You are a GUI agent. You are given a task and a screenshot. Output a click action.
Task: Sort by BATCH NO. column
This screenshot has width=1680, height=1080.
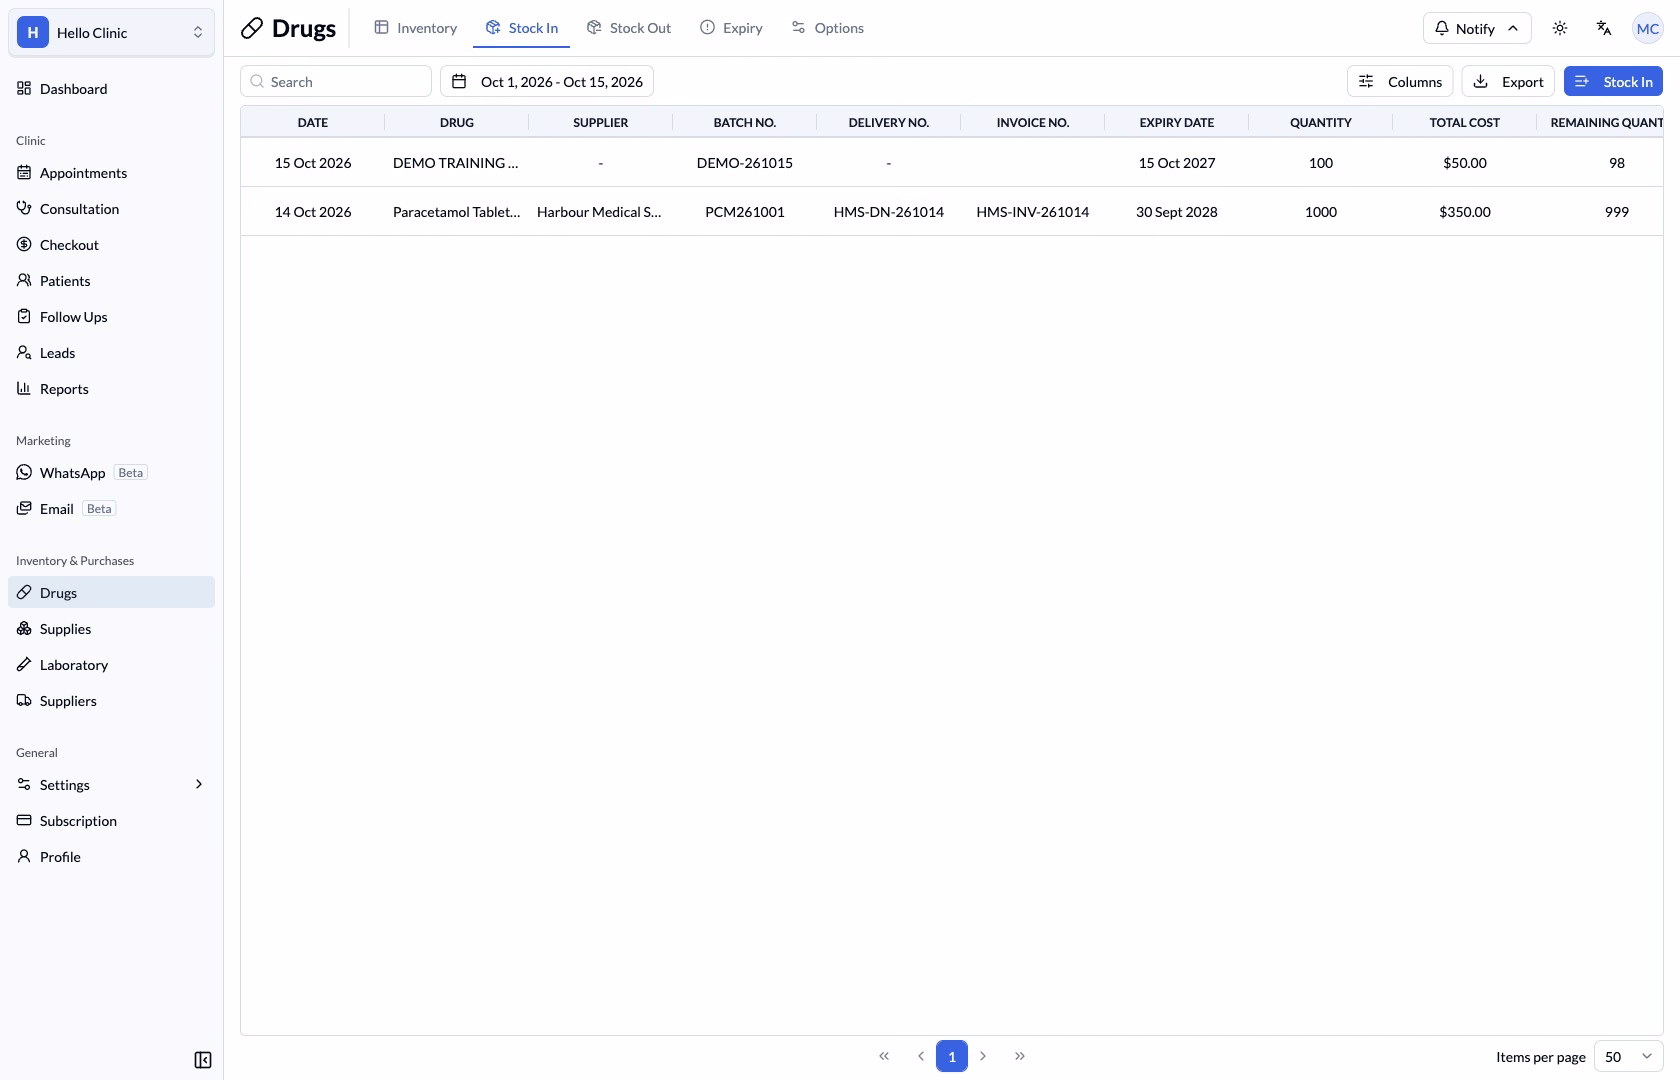click(x=745, y=122)
